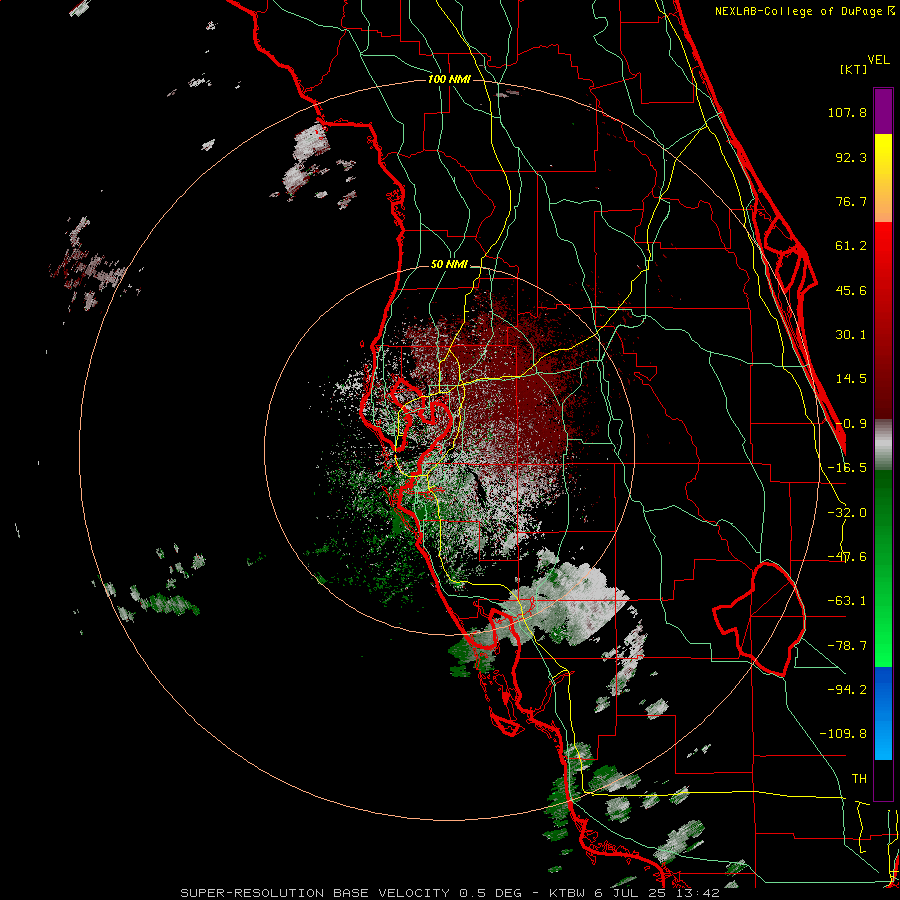
Task: Click the VEL legend title
Action: 878,60
